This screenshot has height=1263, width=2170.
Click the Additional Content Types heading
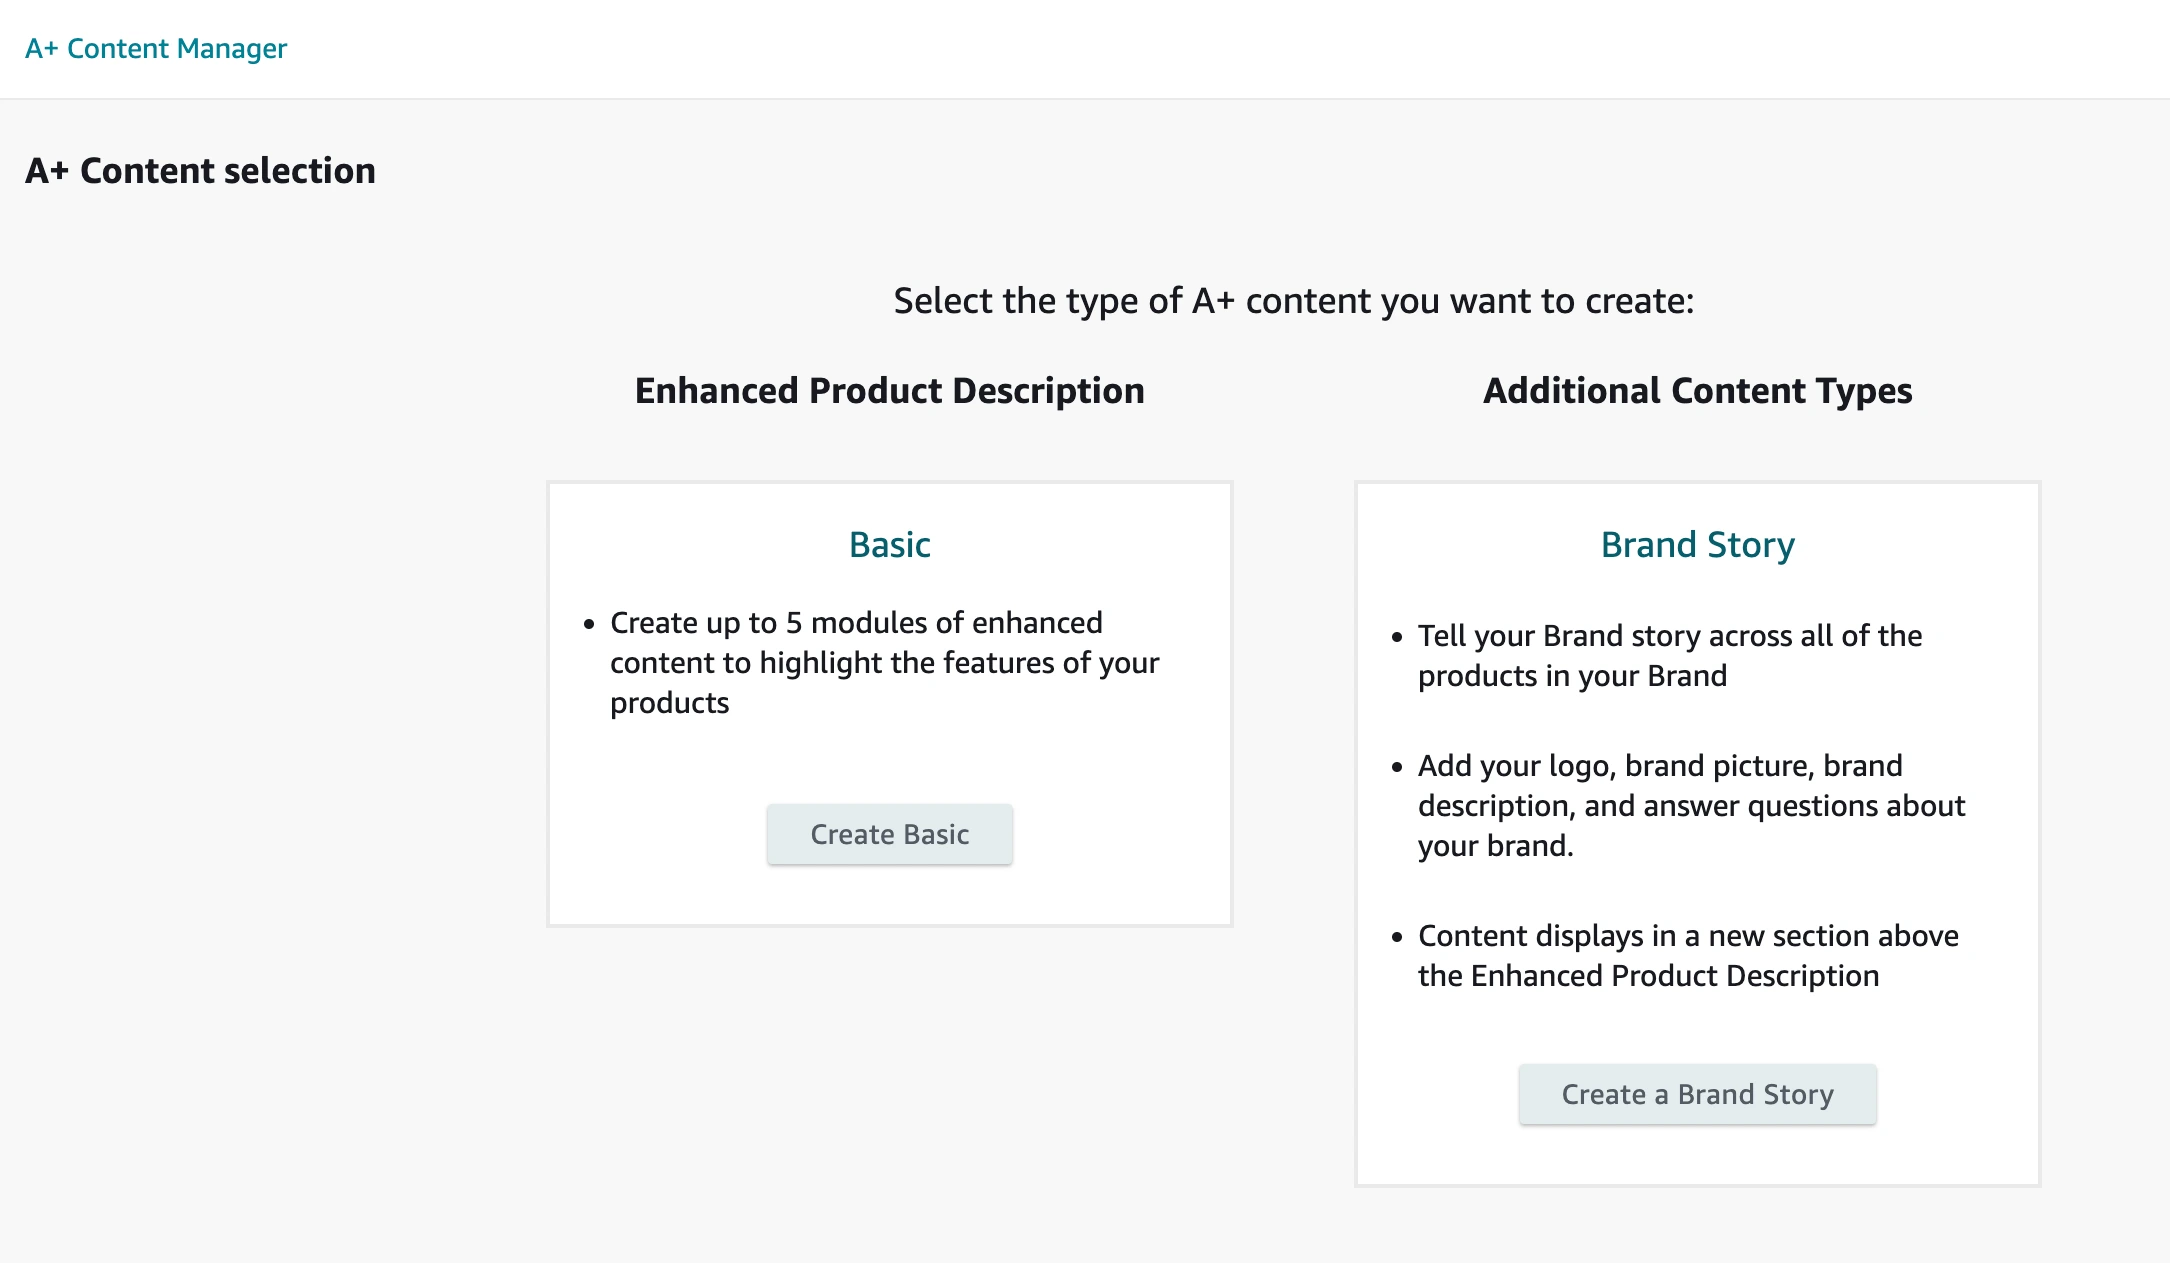(x=1697, y=391)
